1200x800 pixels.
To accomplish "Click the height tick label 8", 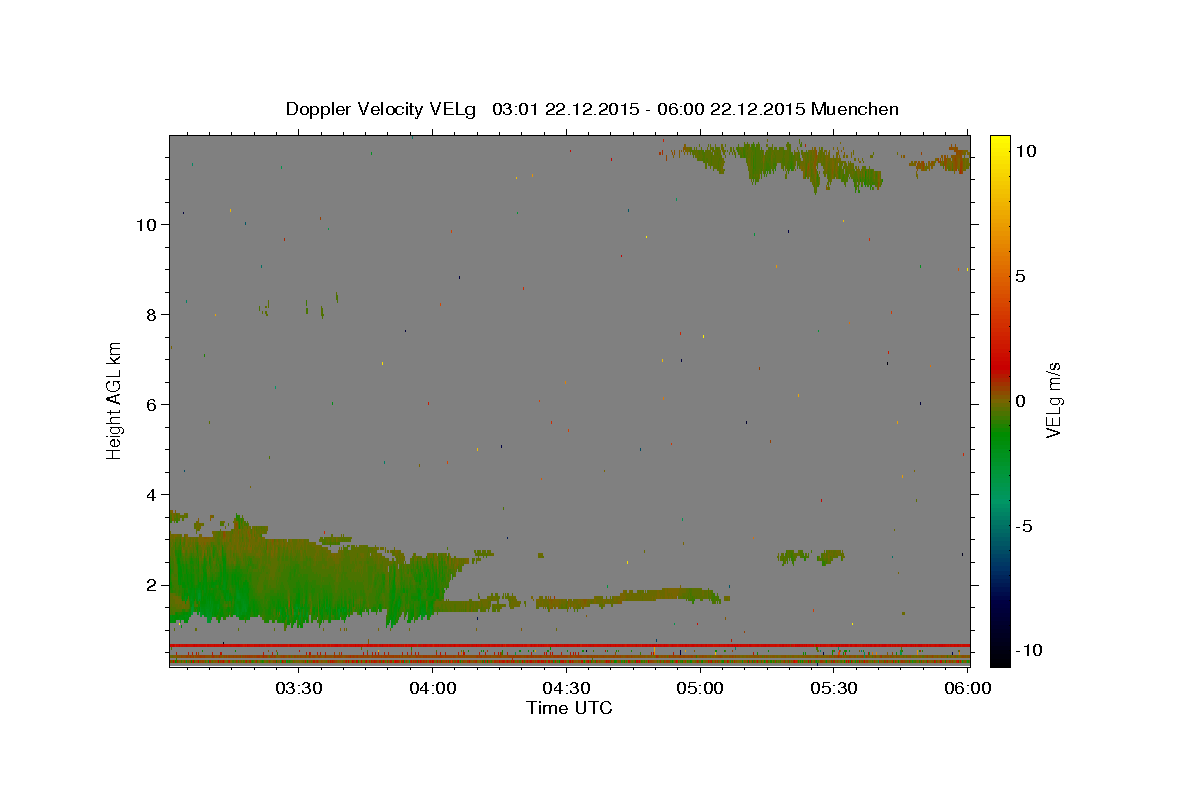I will 153,315.
